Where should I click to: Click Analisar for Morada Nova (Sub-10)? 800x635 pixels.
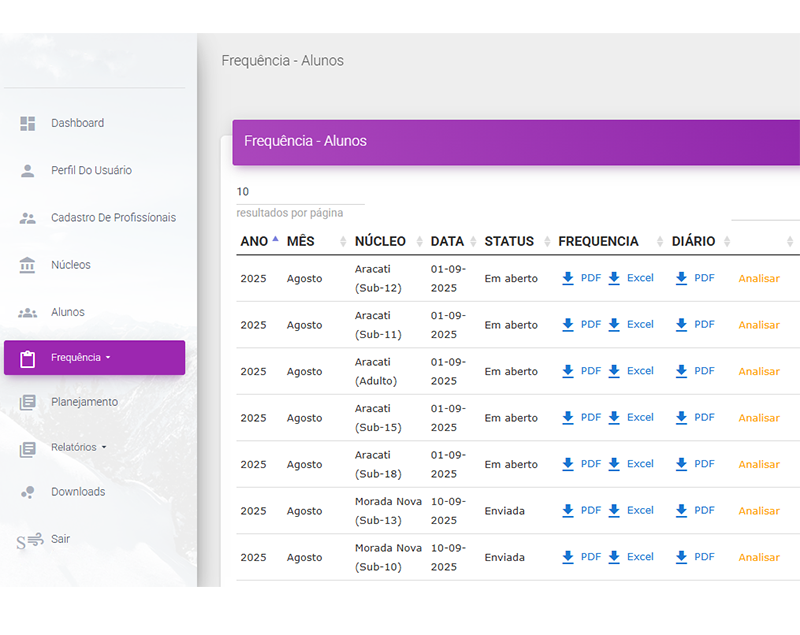point(758,558)
